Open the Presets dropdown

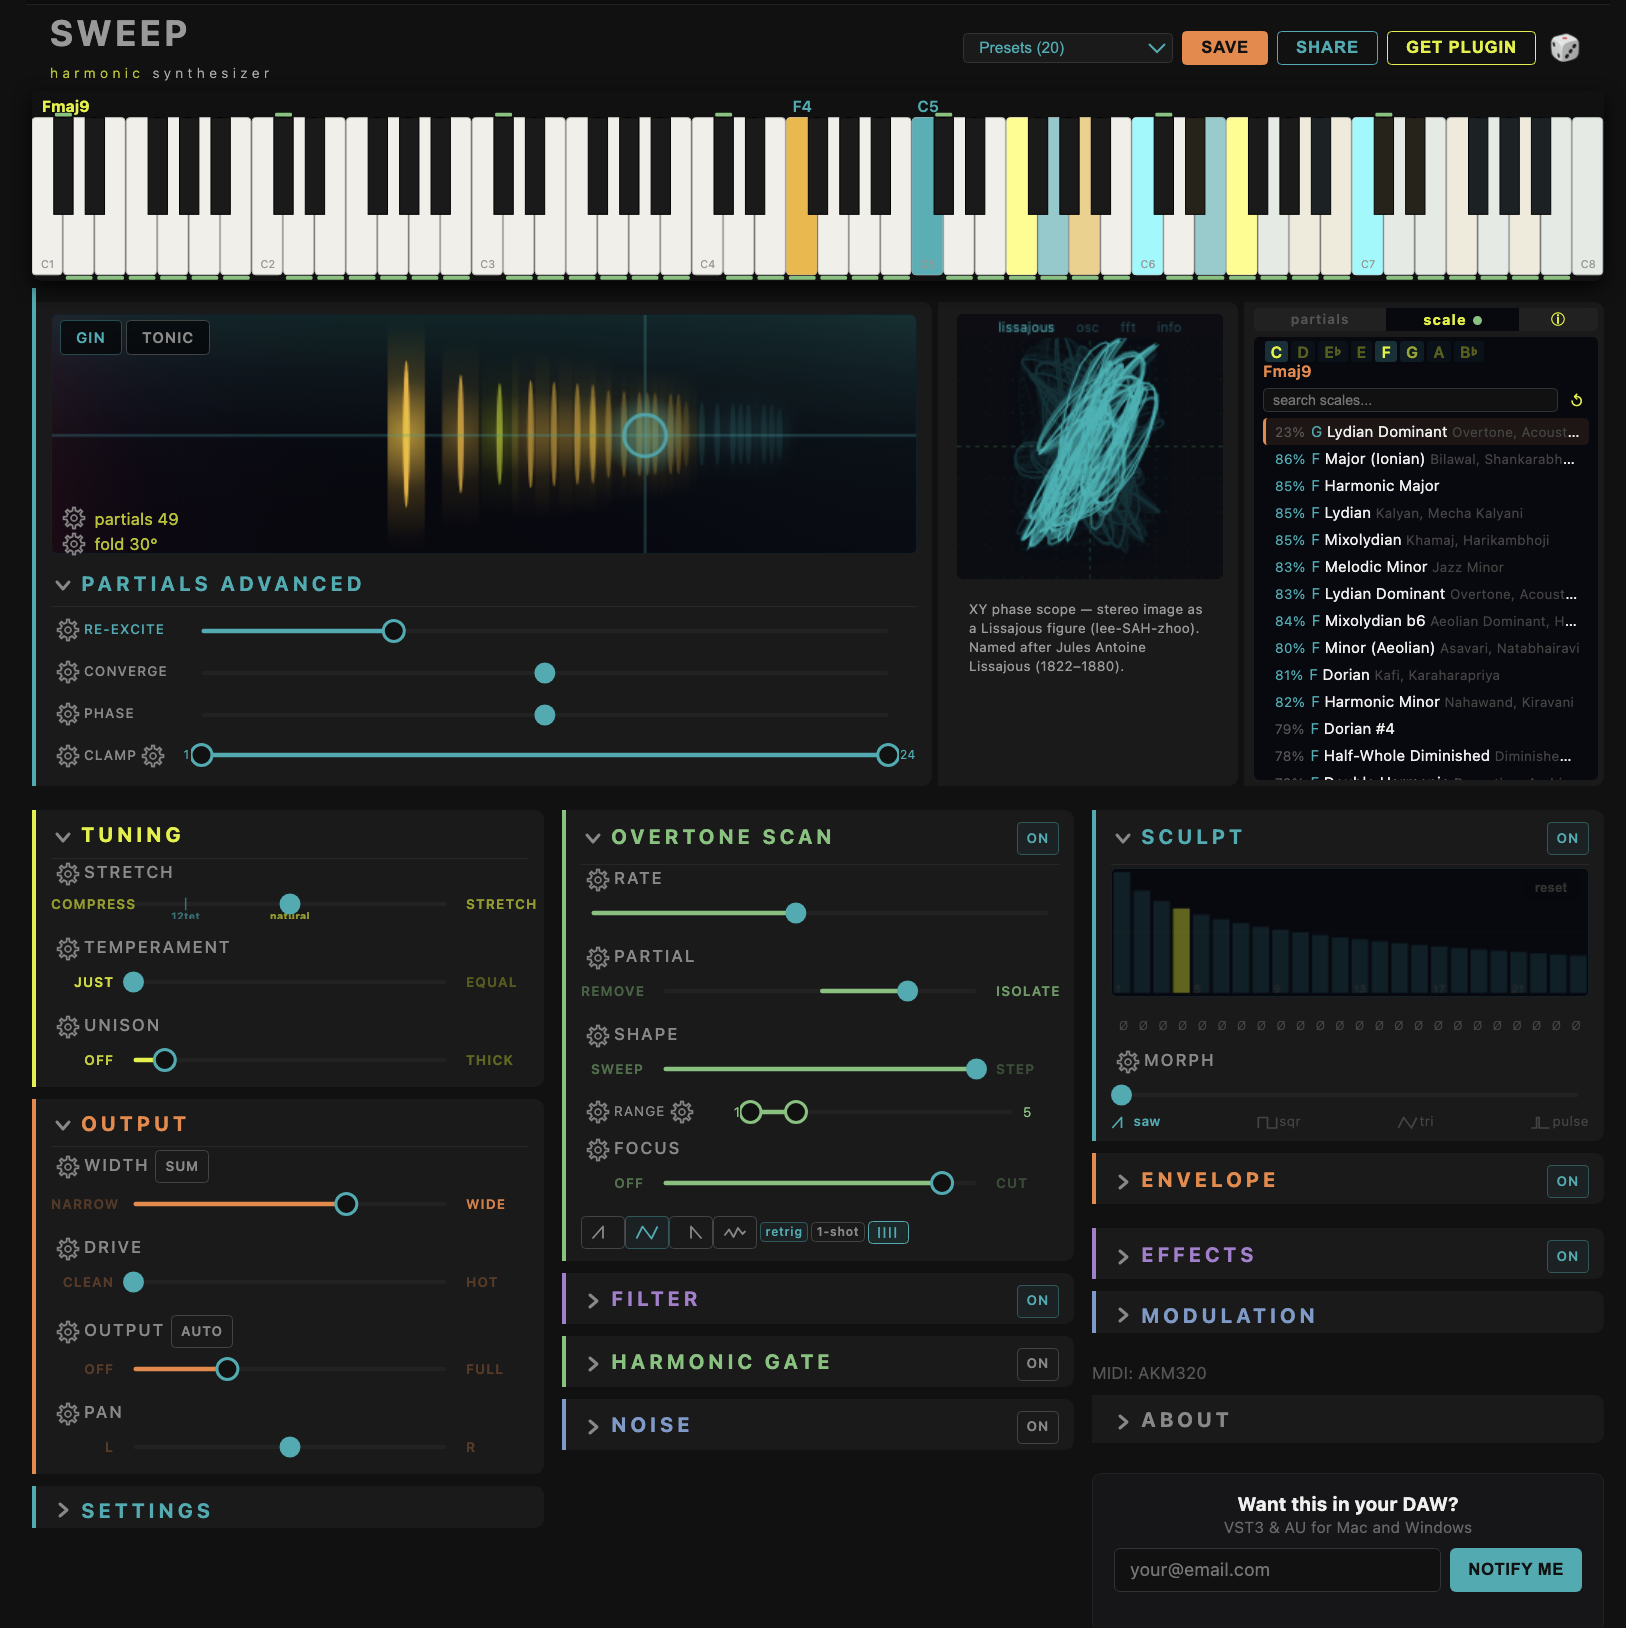click(1066, 47)
